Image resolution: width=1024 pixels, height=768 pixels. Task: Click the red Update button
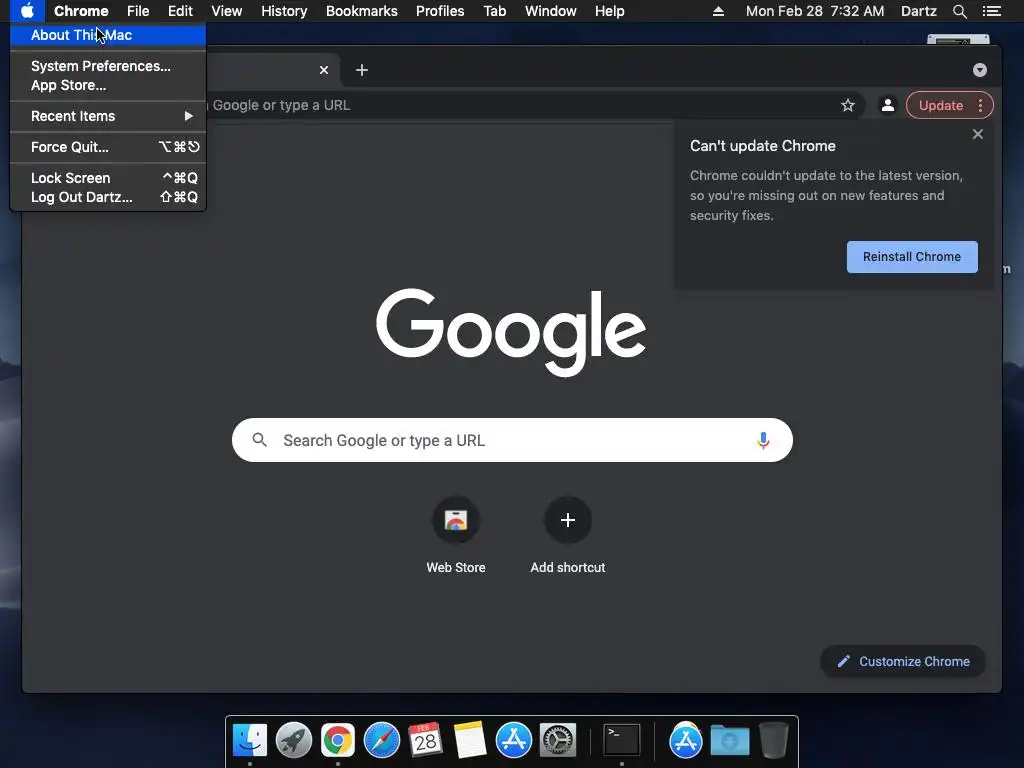[940, 106]
